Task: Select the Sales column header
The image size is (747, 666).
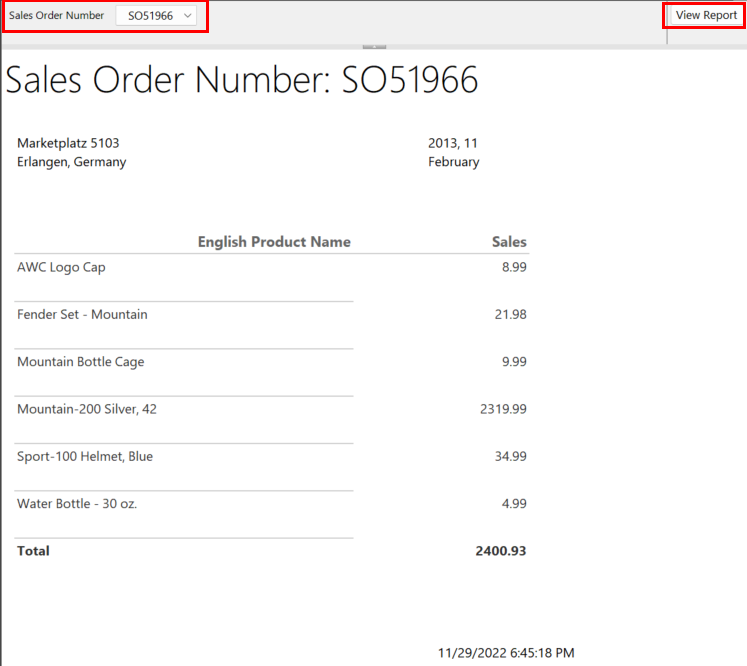Action: [x=509, y=242]
